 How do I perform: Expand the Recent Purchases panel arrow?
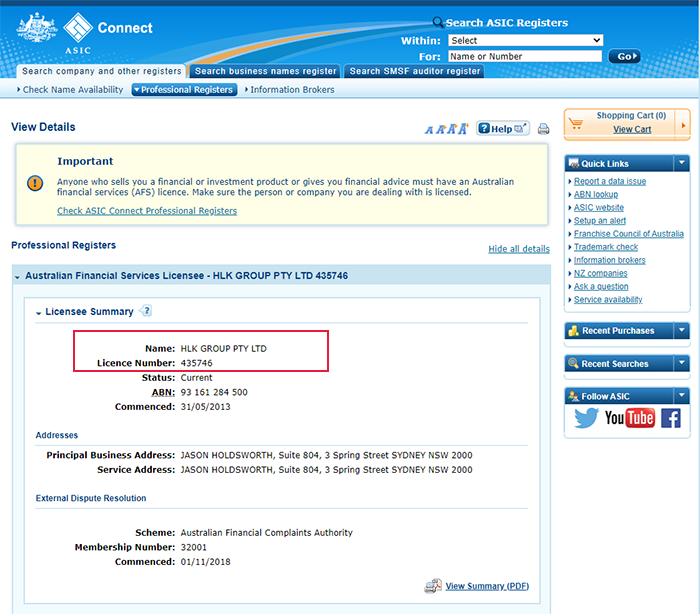click(x=681, y=330)
